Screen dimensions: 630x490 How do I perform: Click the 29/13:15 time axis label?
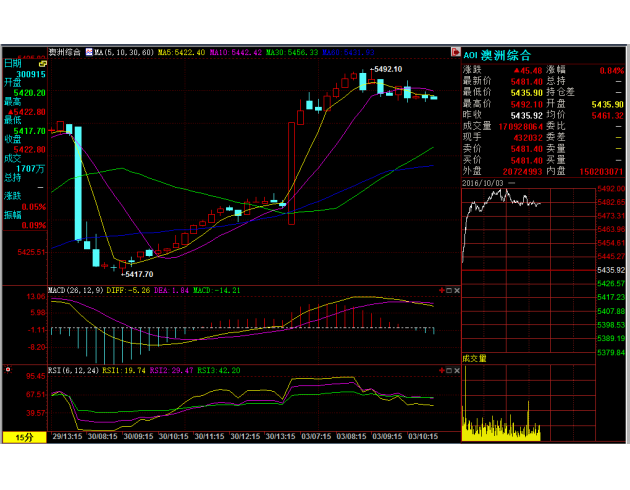point(67,436)
